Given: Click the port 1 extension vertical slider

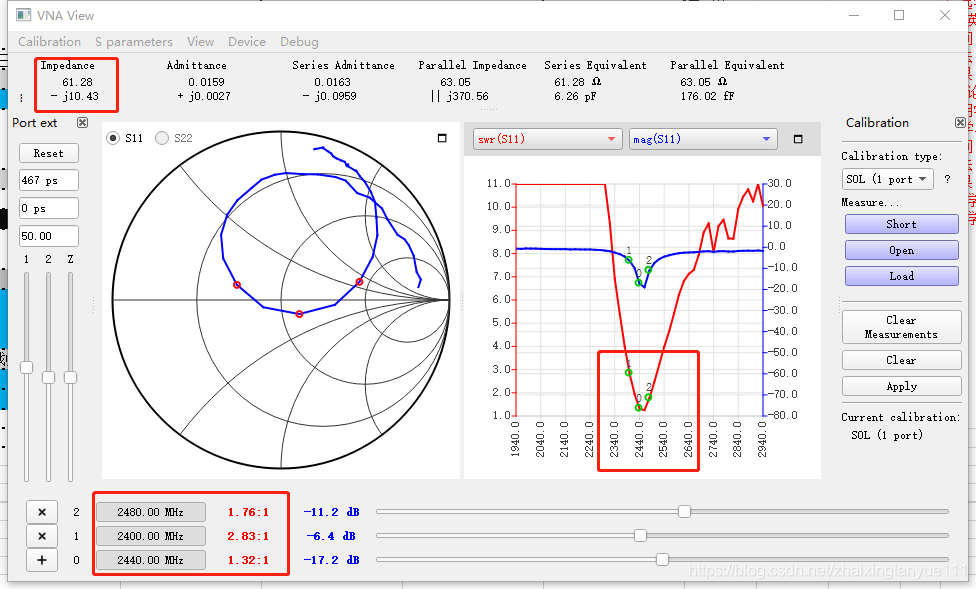Looking at the screenshot, I should [x=26, y=367].
